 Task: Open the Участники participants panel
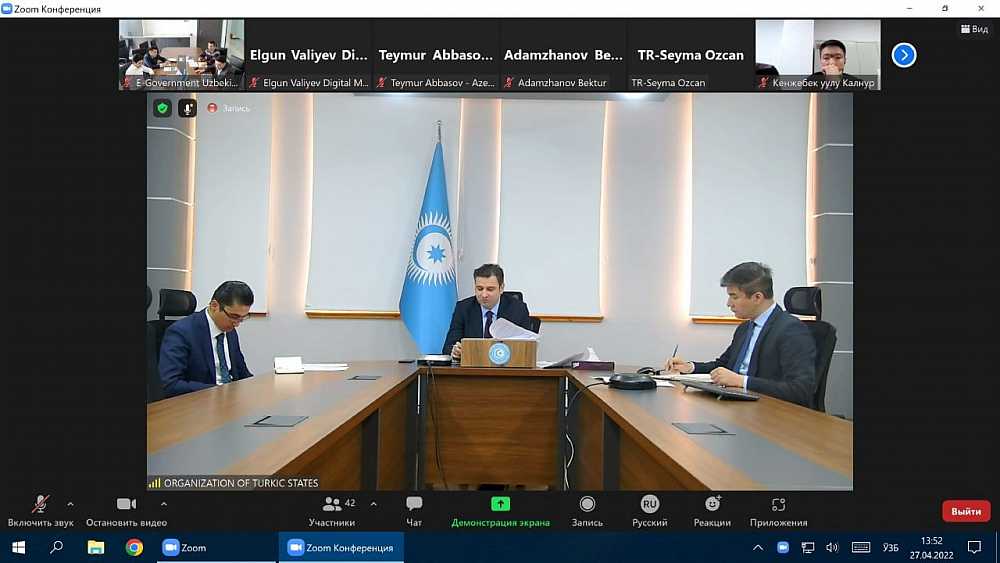click(x=332, y=510)
